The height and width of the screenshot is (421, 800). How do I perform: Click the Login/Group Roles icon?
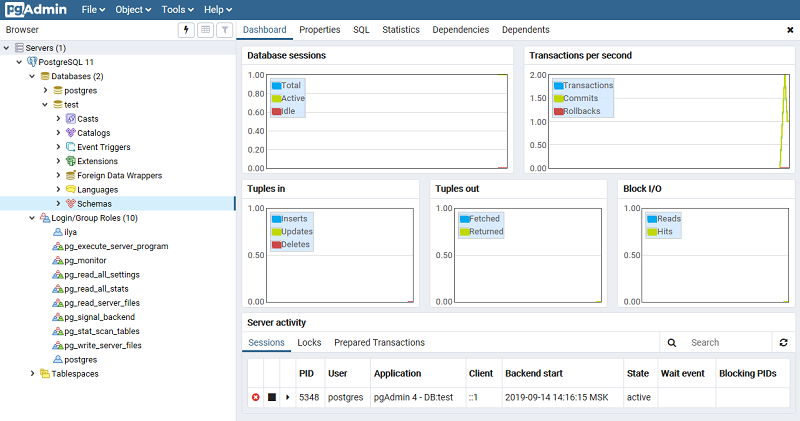click(x=45, y=218)
